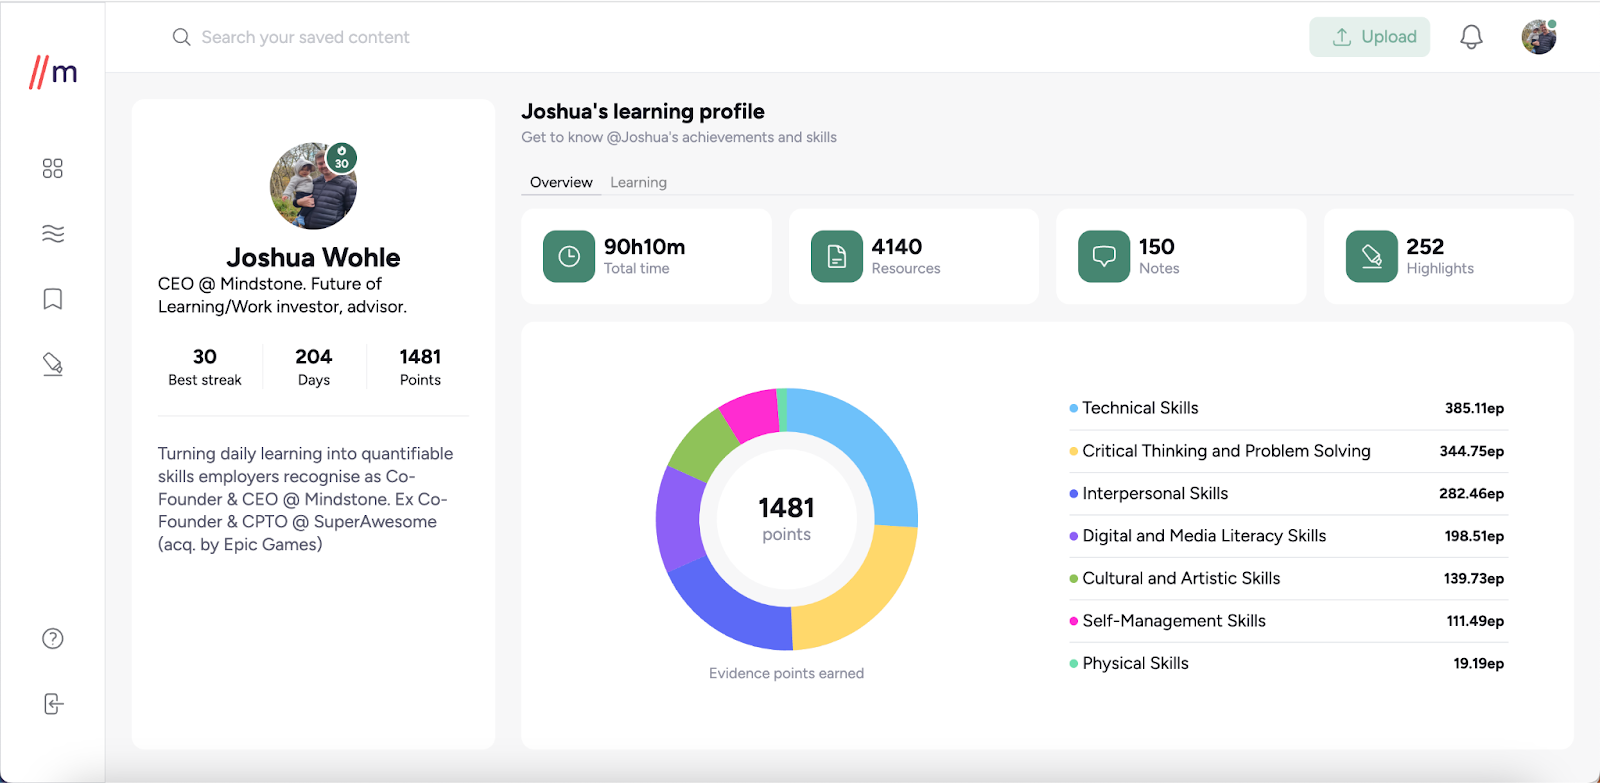Click the Evidence points earned caption
Viewport: 1600px width, 783px height.
[x=787, y=674]
